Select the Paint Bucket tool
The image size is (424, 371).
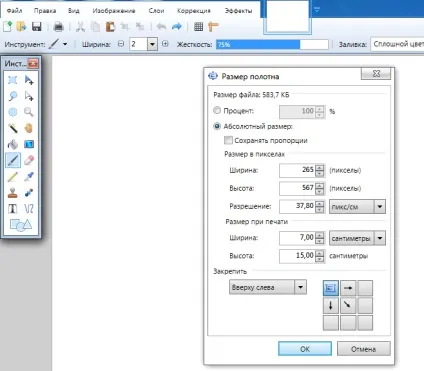(13, 144)
